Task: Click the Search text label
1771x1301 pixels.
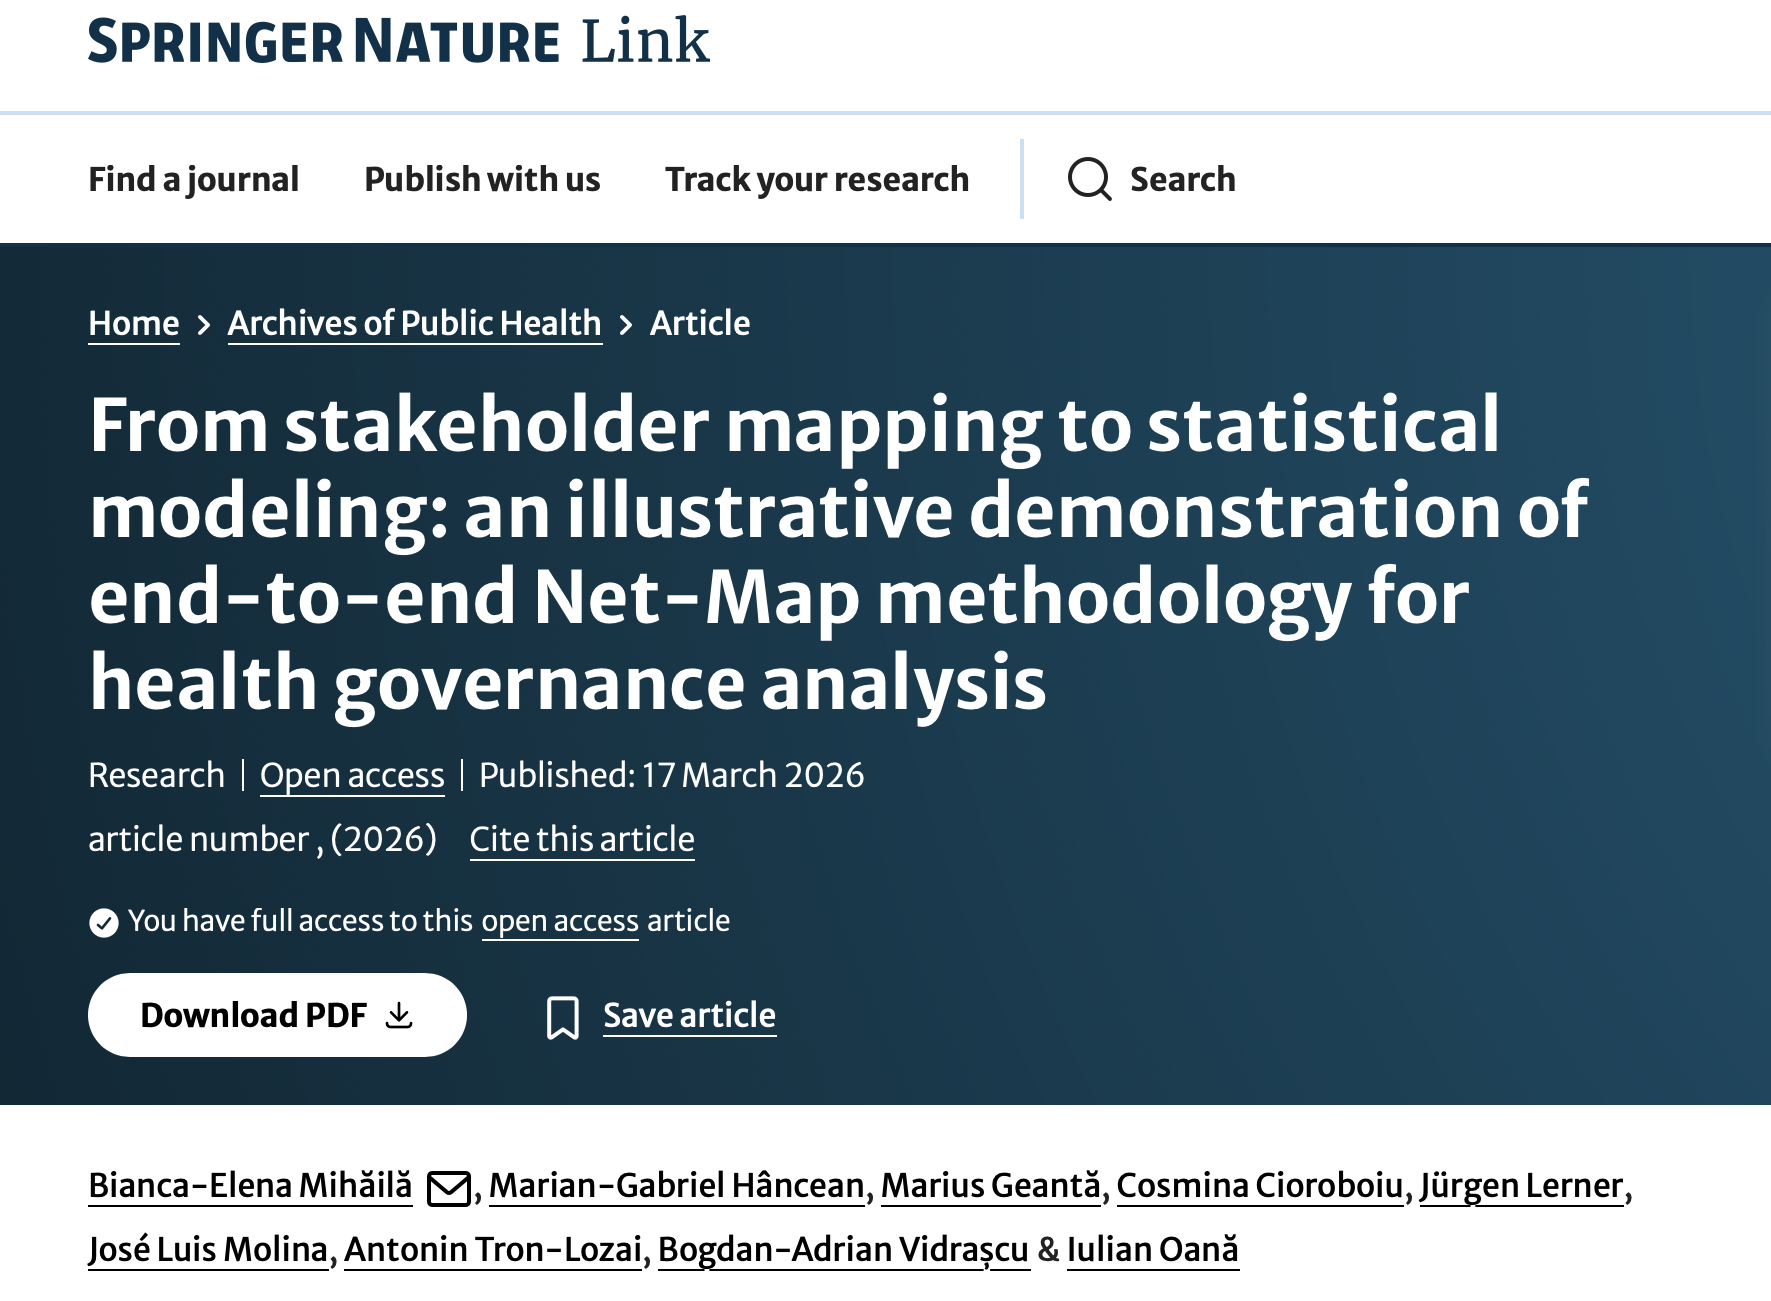Action: [1182, 180]
